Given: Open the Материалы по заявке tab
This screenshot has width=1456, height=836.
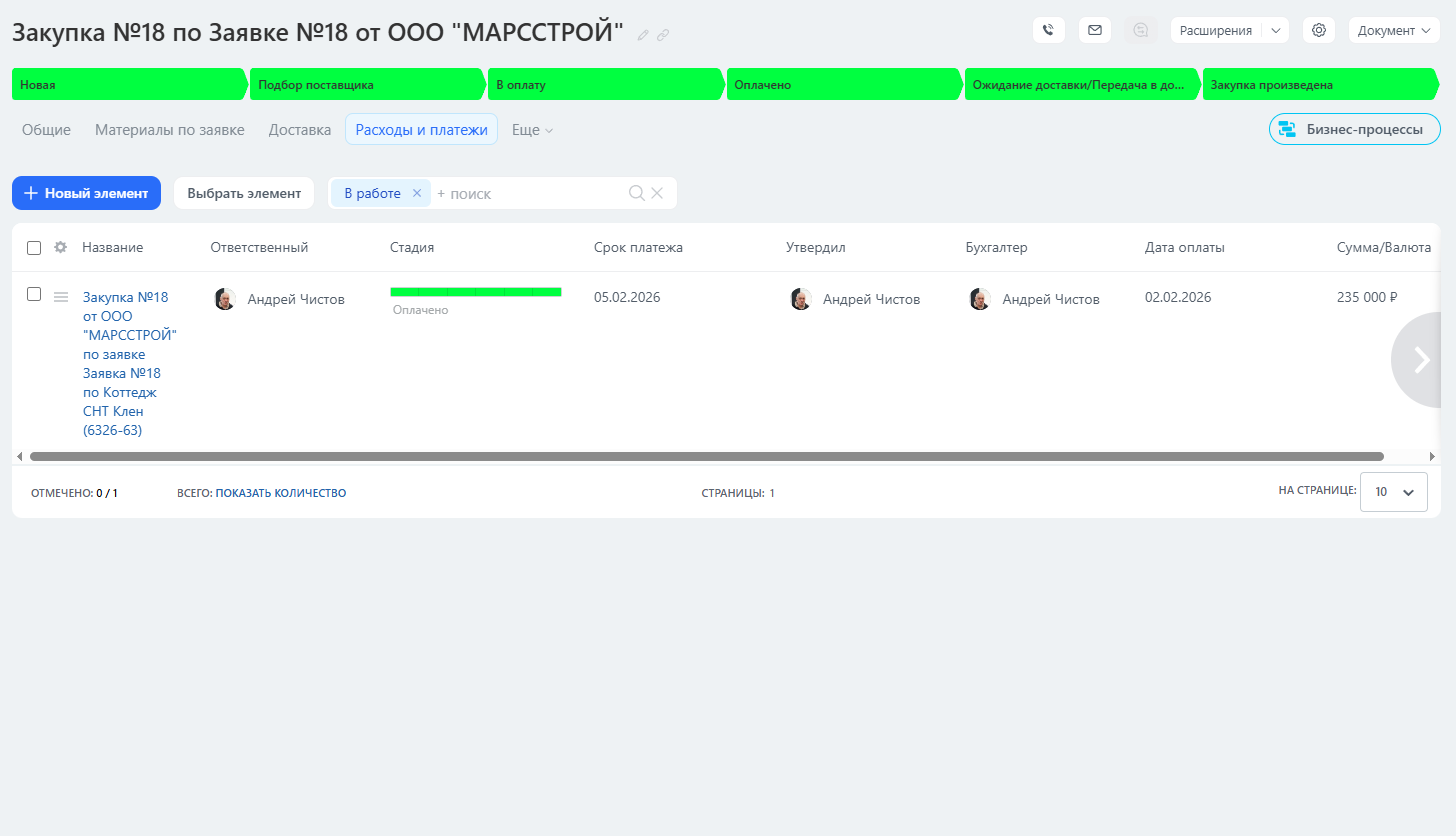Looking at the screenshot, I should click(x=169, y=130).
